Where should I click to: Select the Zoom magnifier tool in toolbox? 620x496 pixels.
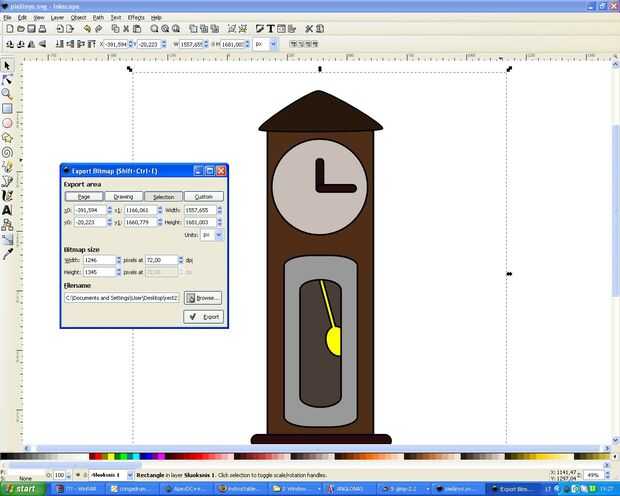click(x=7, y=94)
